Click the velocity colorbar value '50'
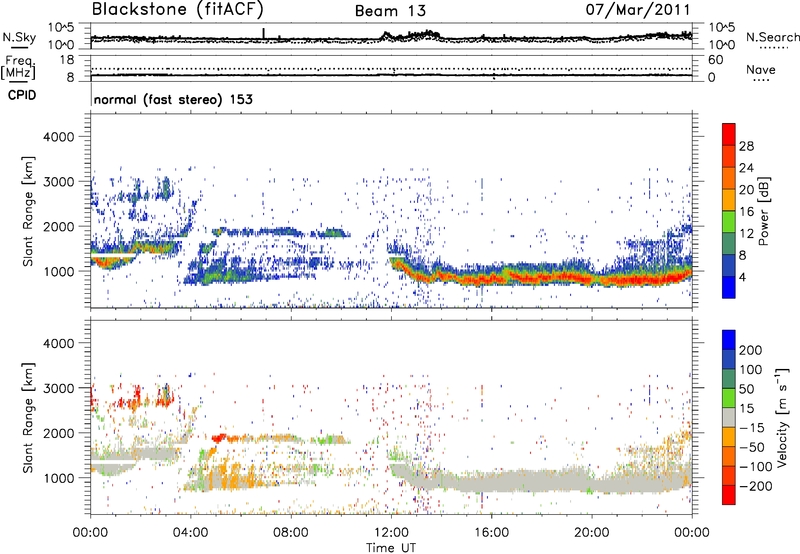This screenshot has height=554, width=800. pyautogui.click(x=746, y=389)
